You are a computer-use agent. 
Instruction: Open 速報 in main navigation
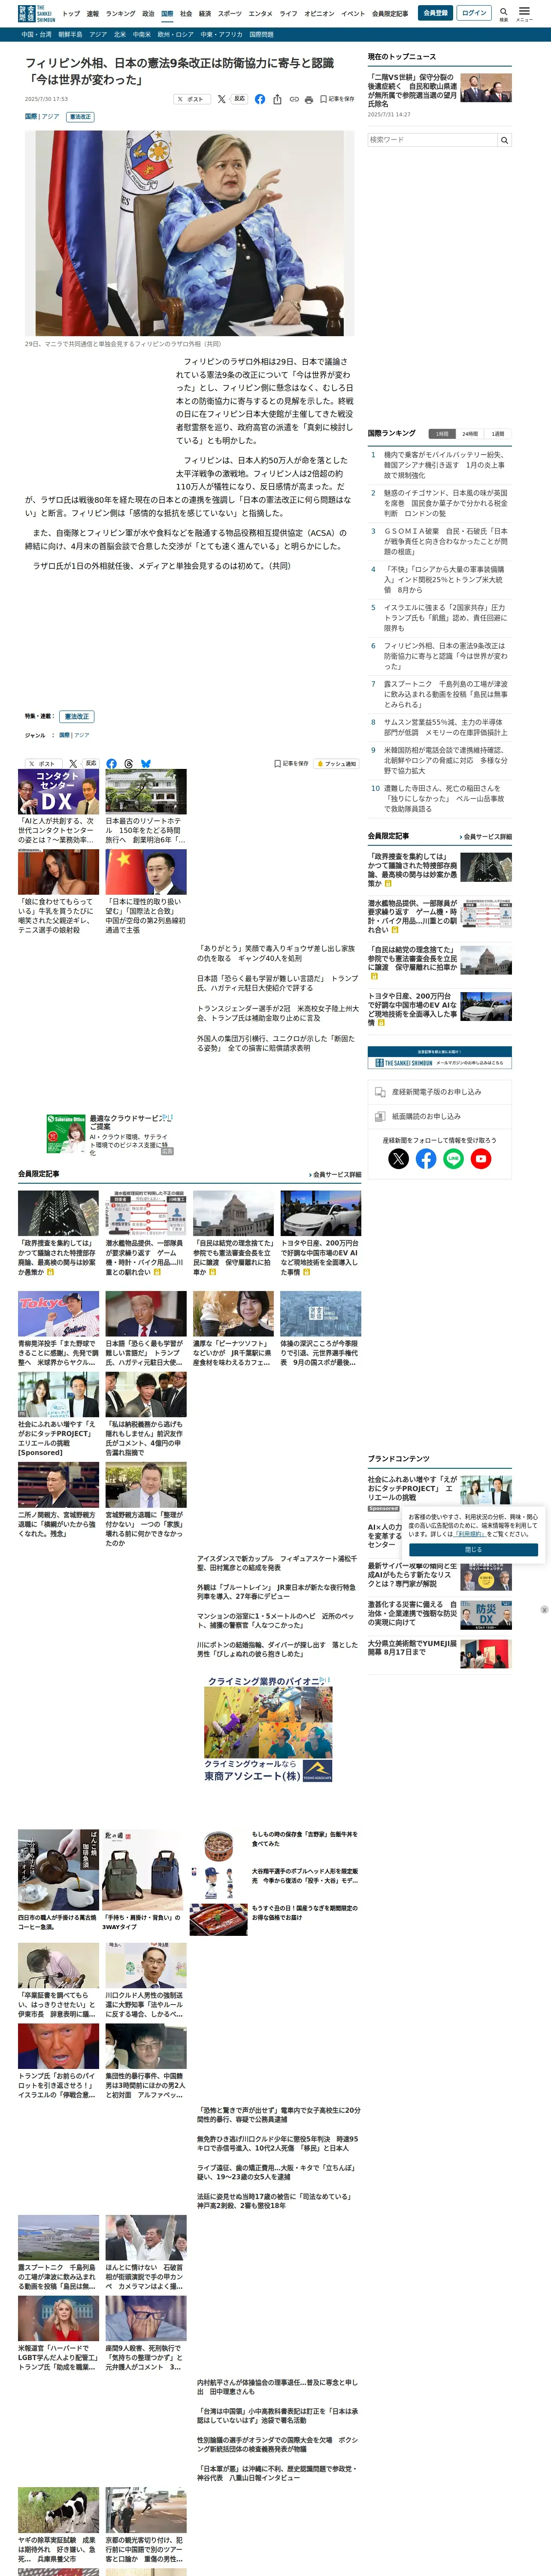coord(93,14)
